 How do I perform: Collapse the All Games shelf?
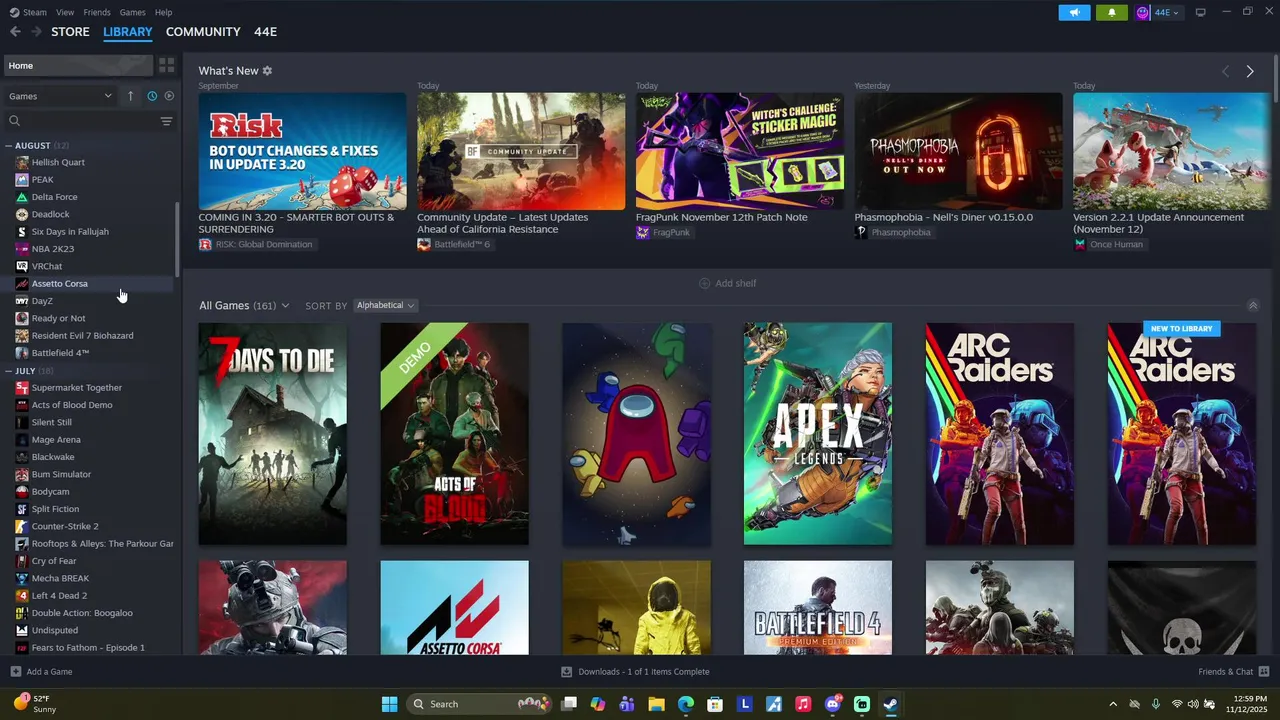[x=1253, y=305]
